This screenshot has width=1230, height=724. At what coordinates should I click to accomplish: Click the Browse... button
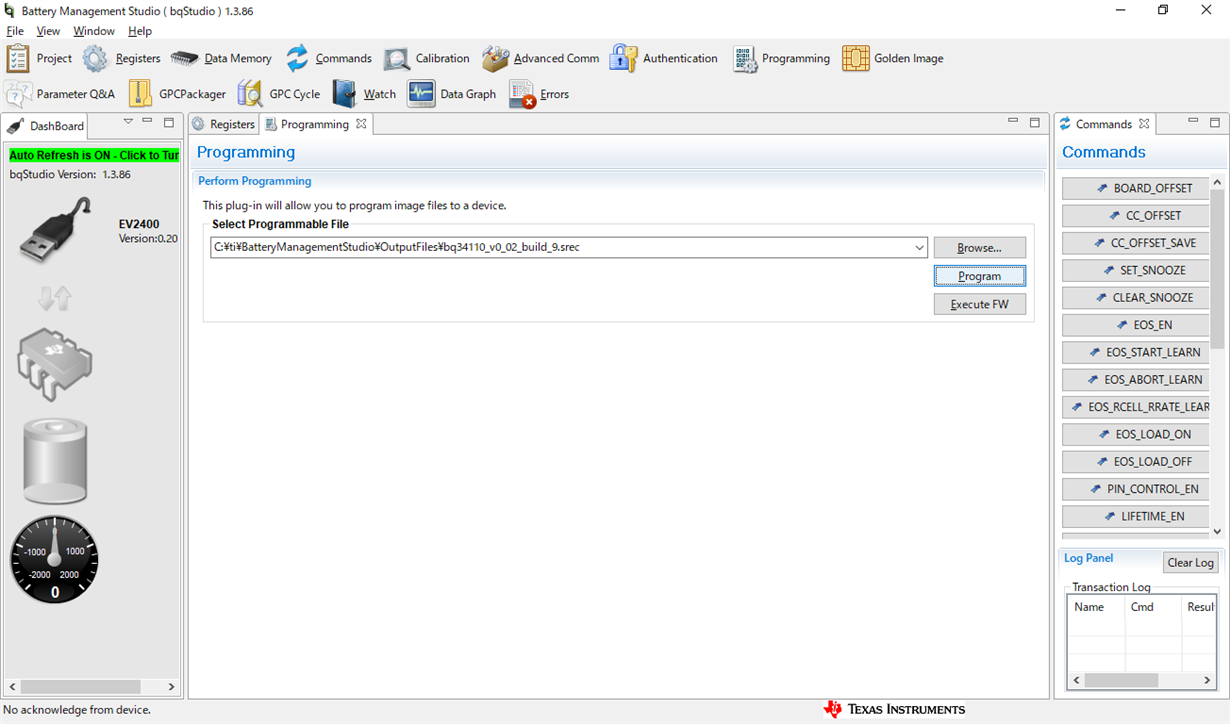click(980, 248)
